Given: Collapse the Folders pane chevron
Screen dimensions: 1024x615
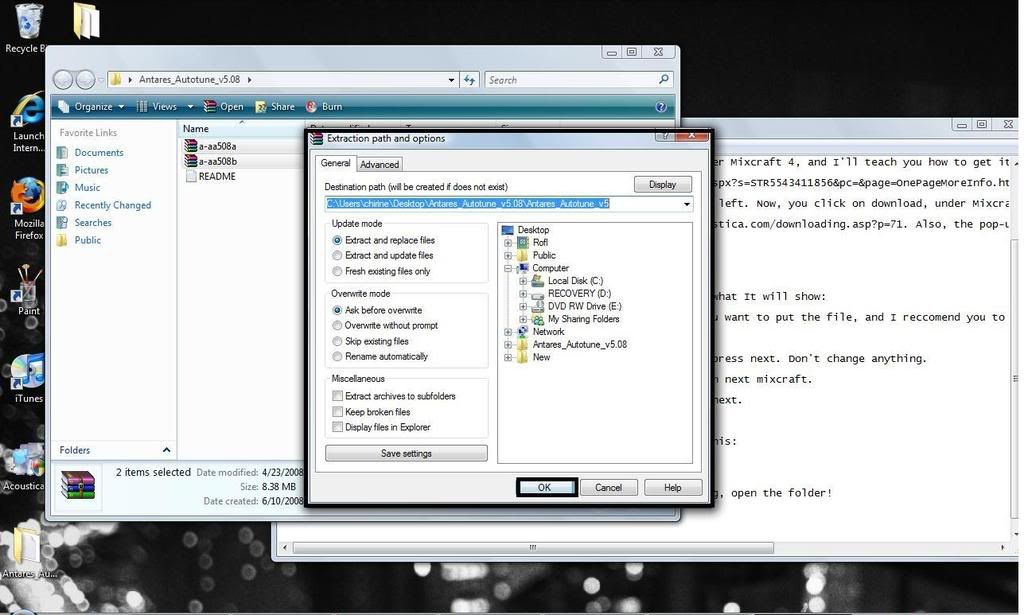Looking at the screenshot, I should tap(166, 450).
